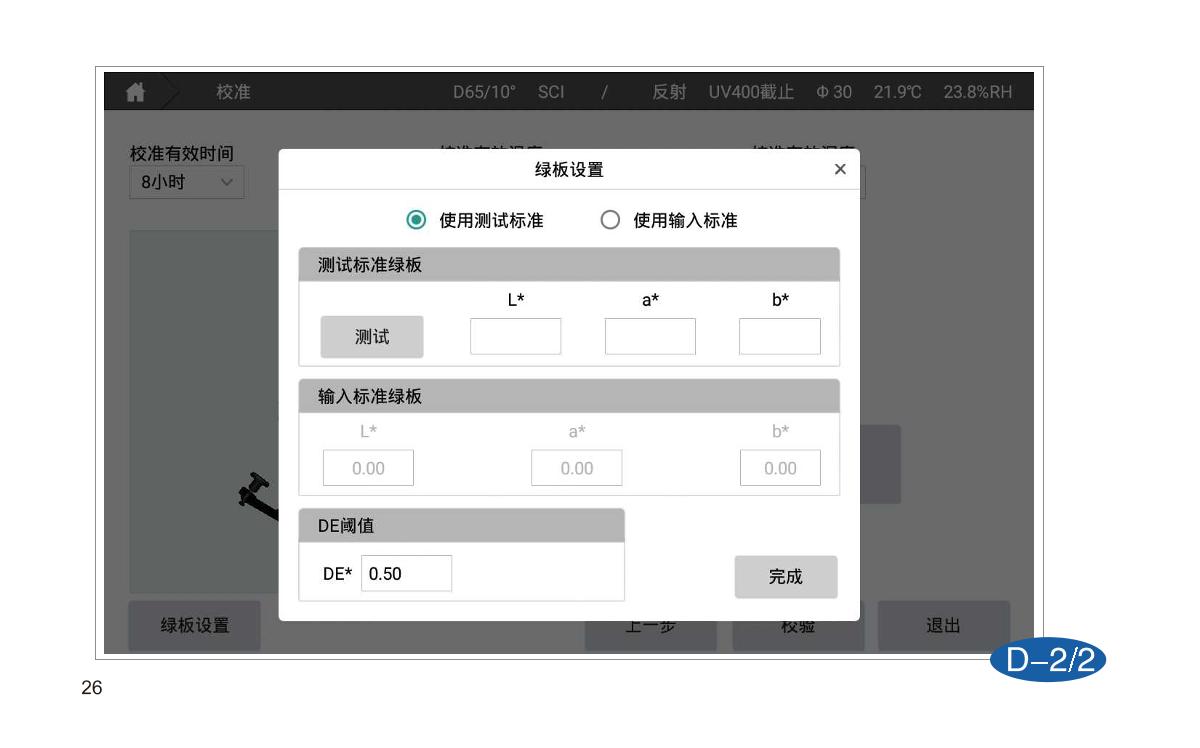Click the home icon in top bar
The image size is (1200, 748).
(135, 92)
